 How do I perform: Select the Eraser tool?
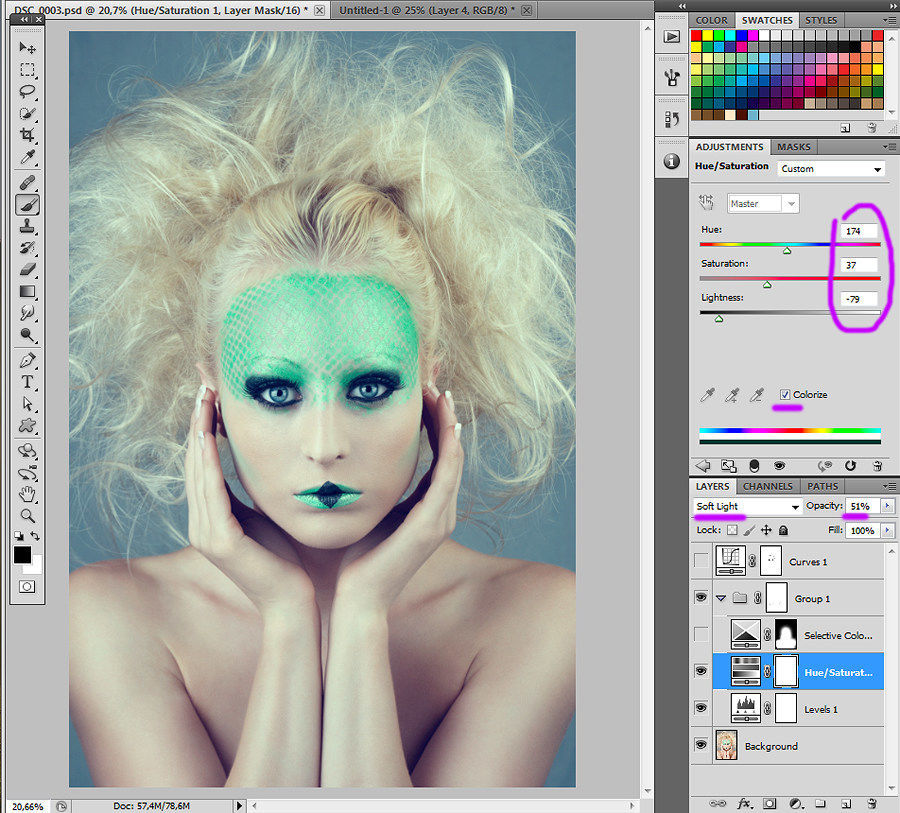(27, 270)
